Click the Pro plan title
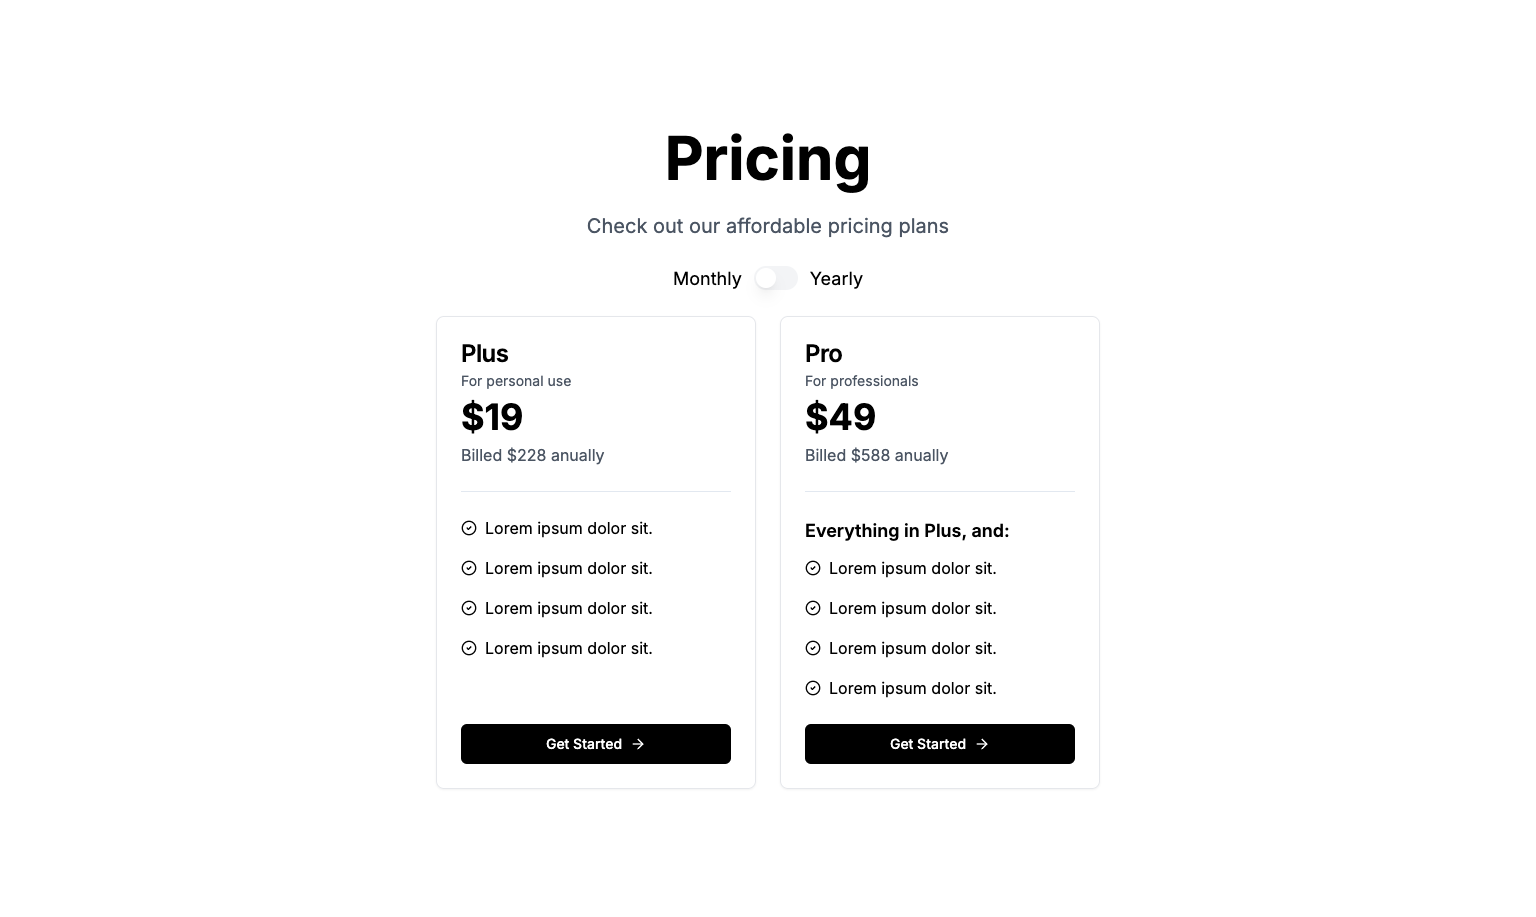Viewport: 1536px width, 917px height. 824,353
